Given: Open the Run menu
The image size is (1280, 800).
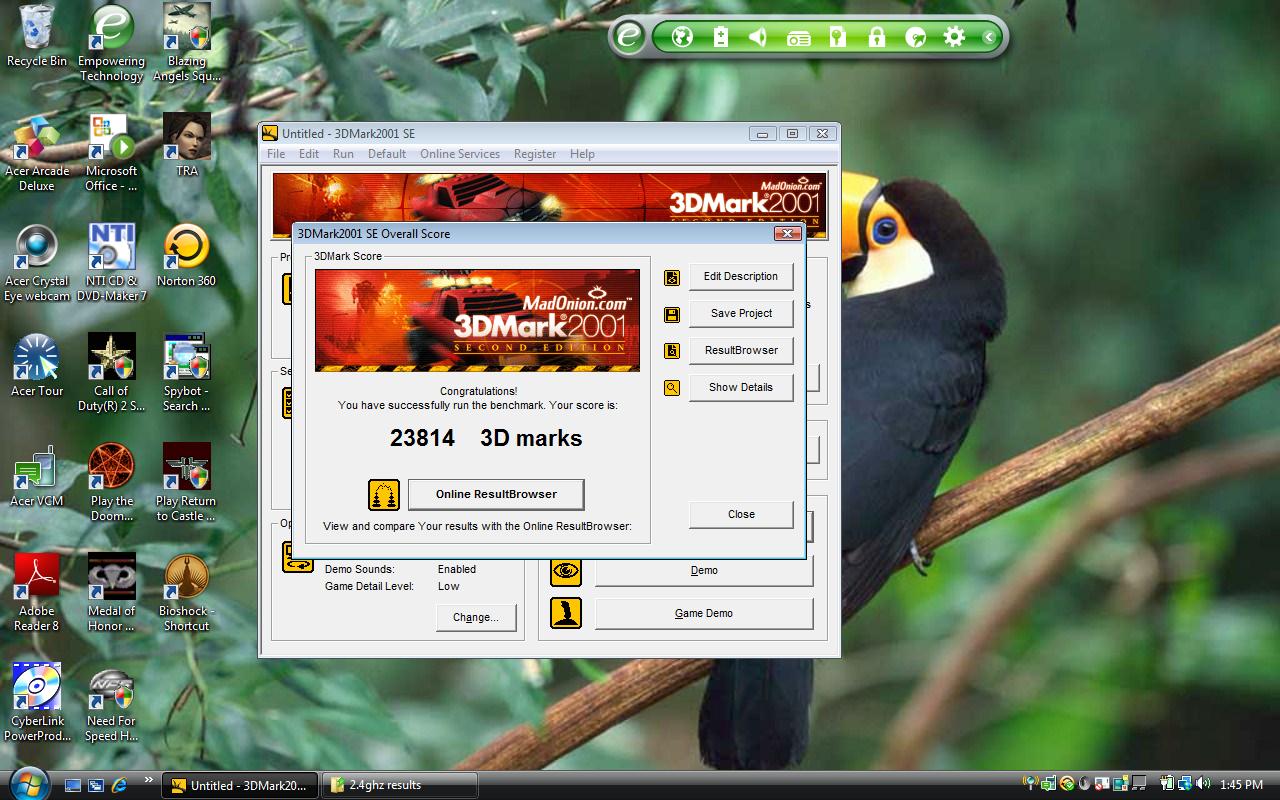Looking at the screenshot, I should [x=343, y=154].
